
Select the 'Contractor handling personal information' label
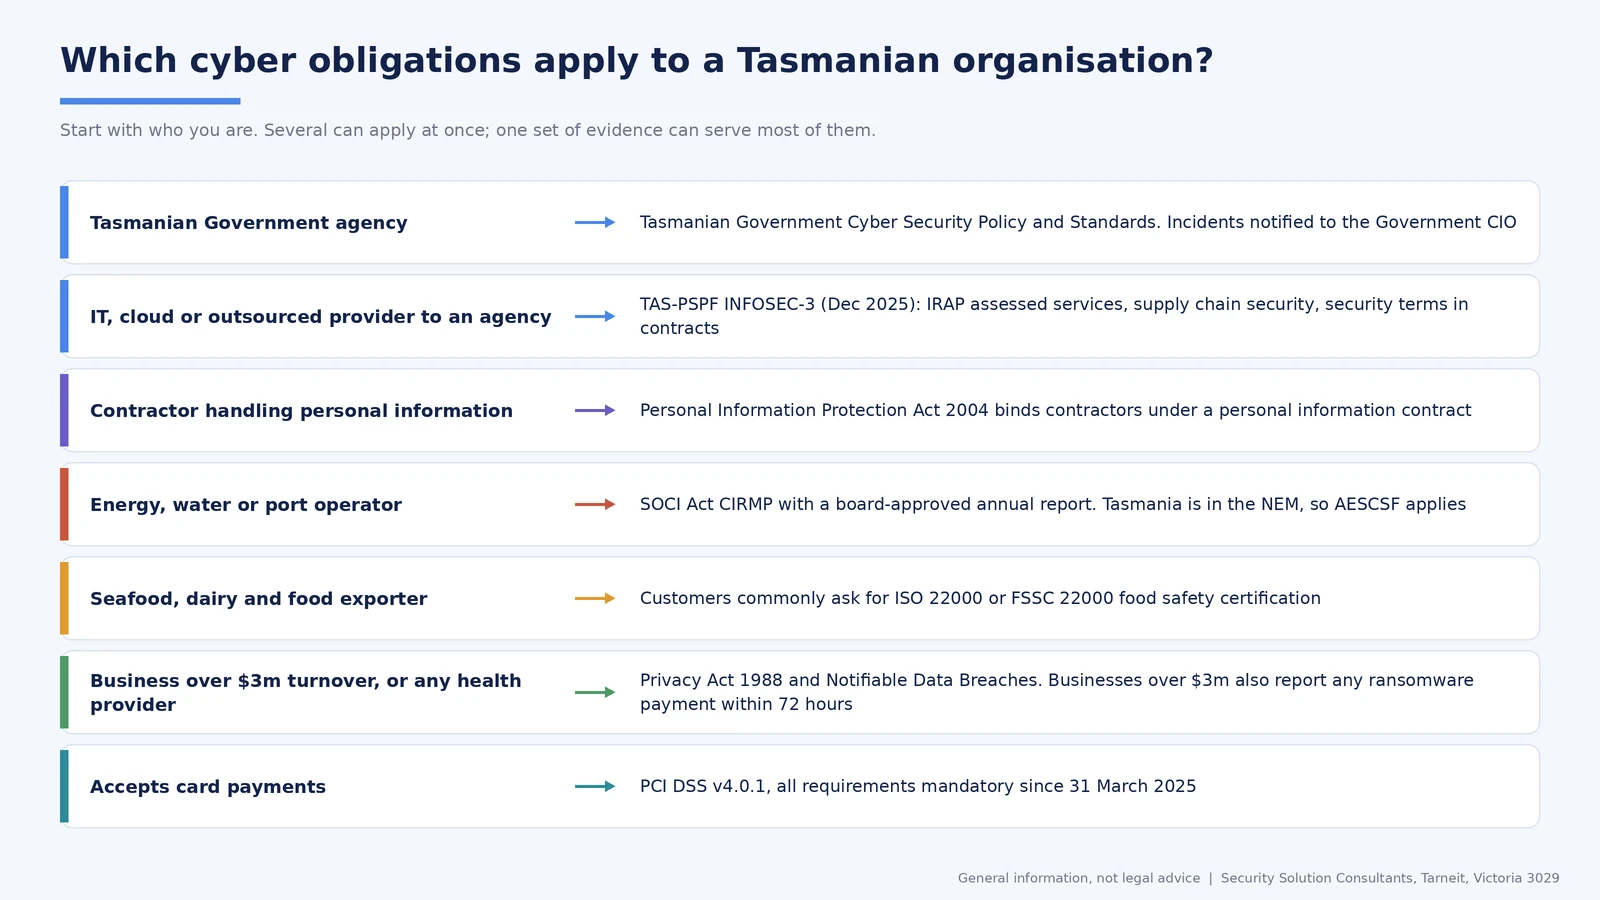coord(301,411)
